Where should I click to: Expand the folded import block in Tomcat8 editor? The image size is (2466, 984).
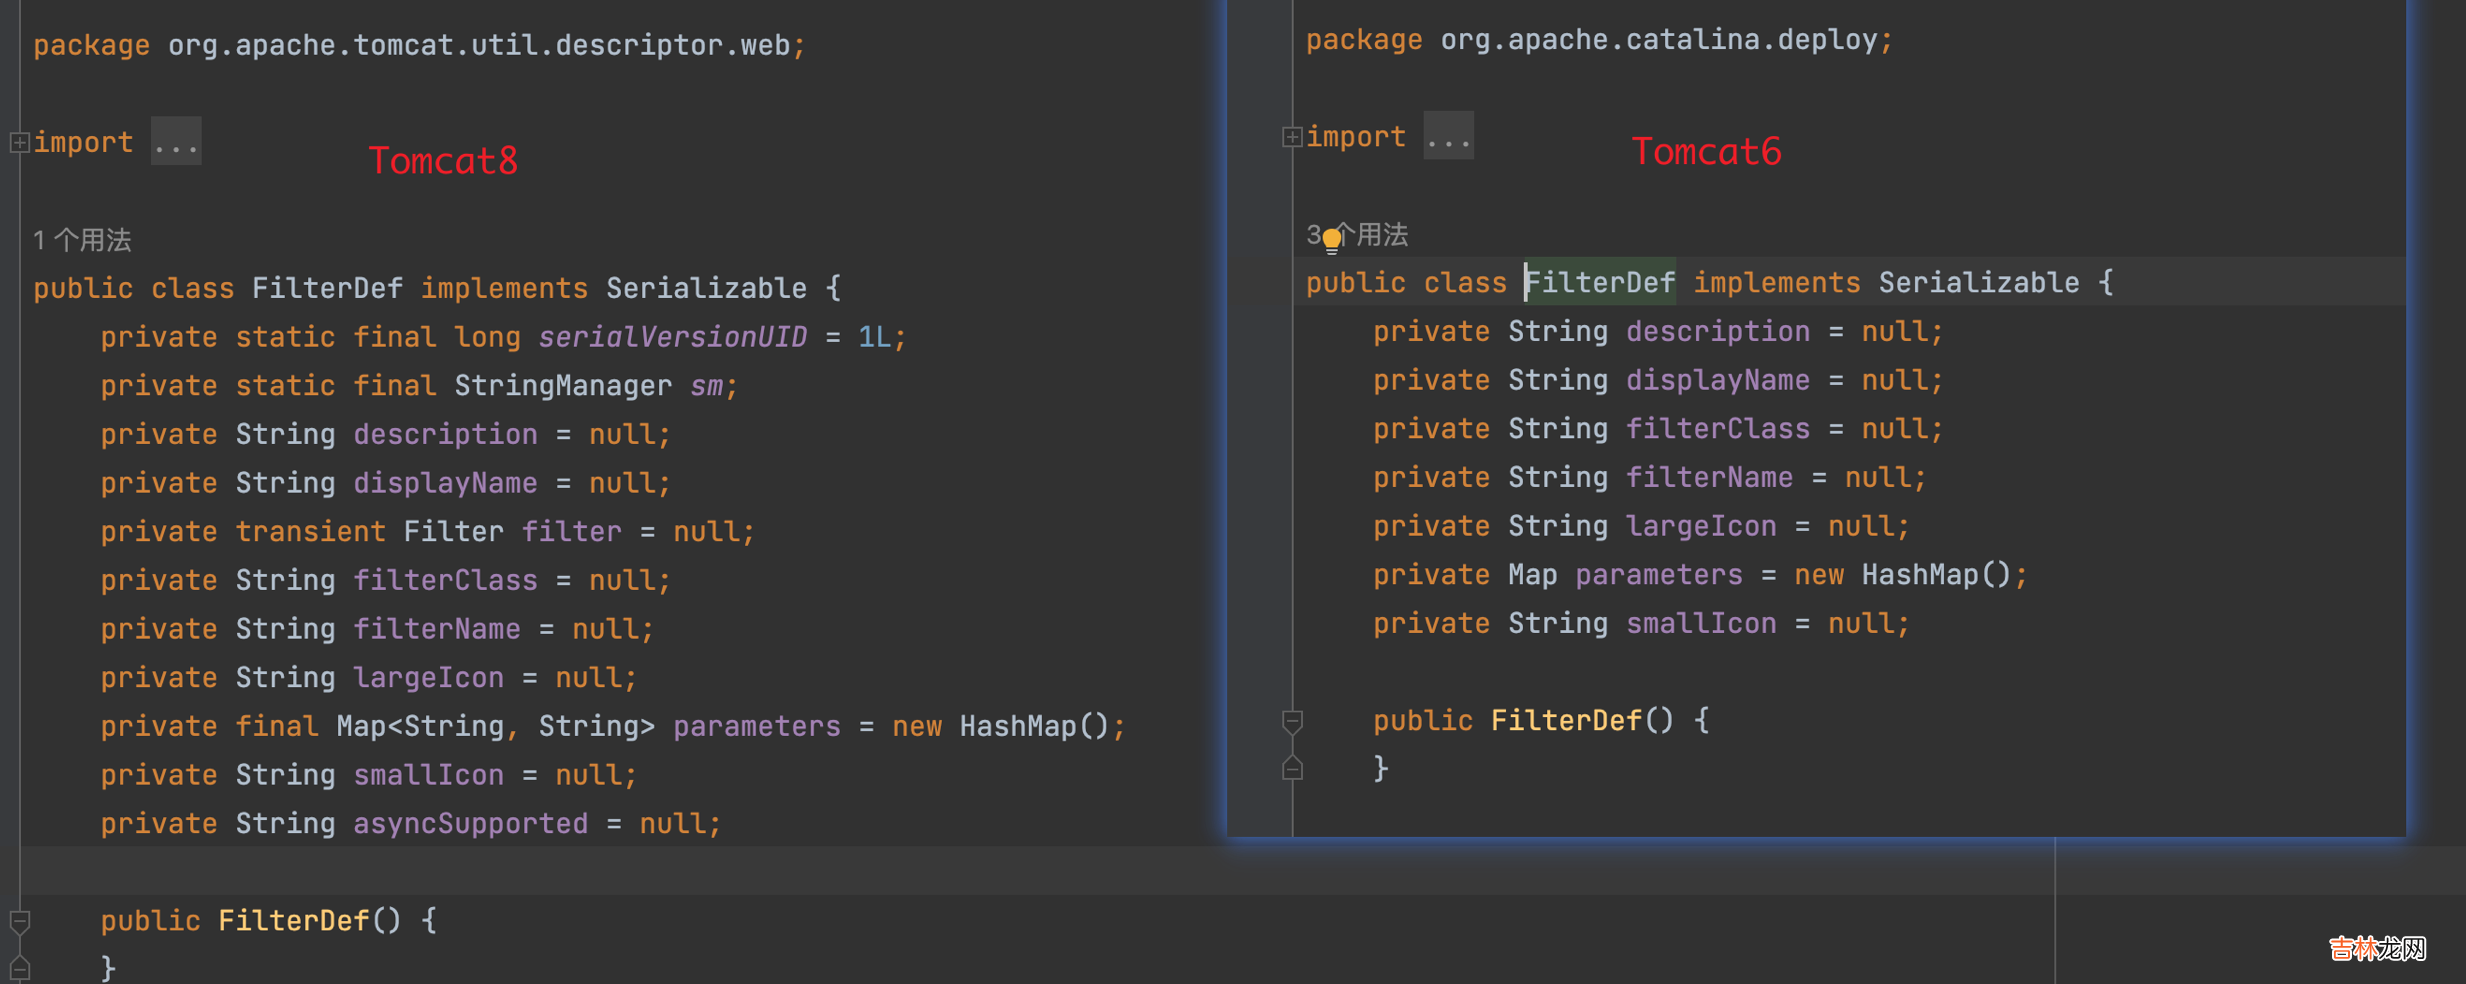[19, 142]
